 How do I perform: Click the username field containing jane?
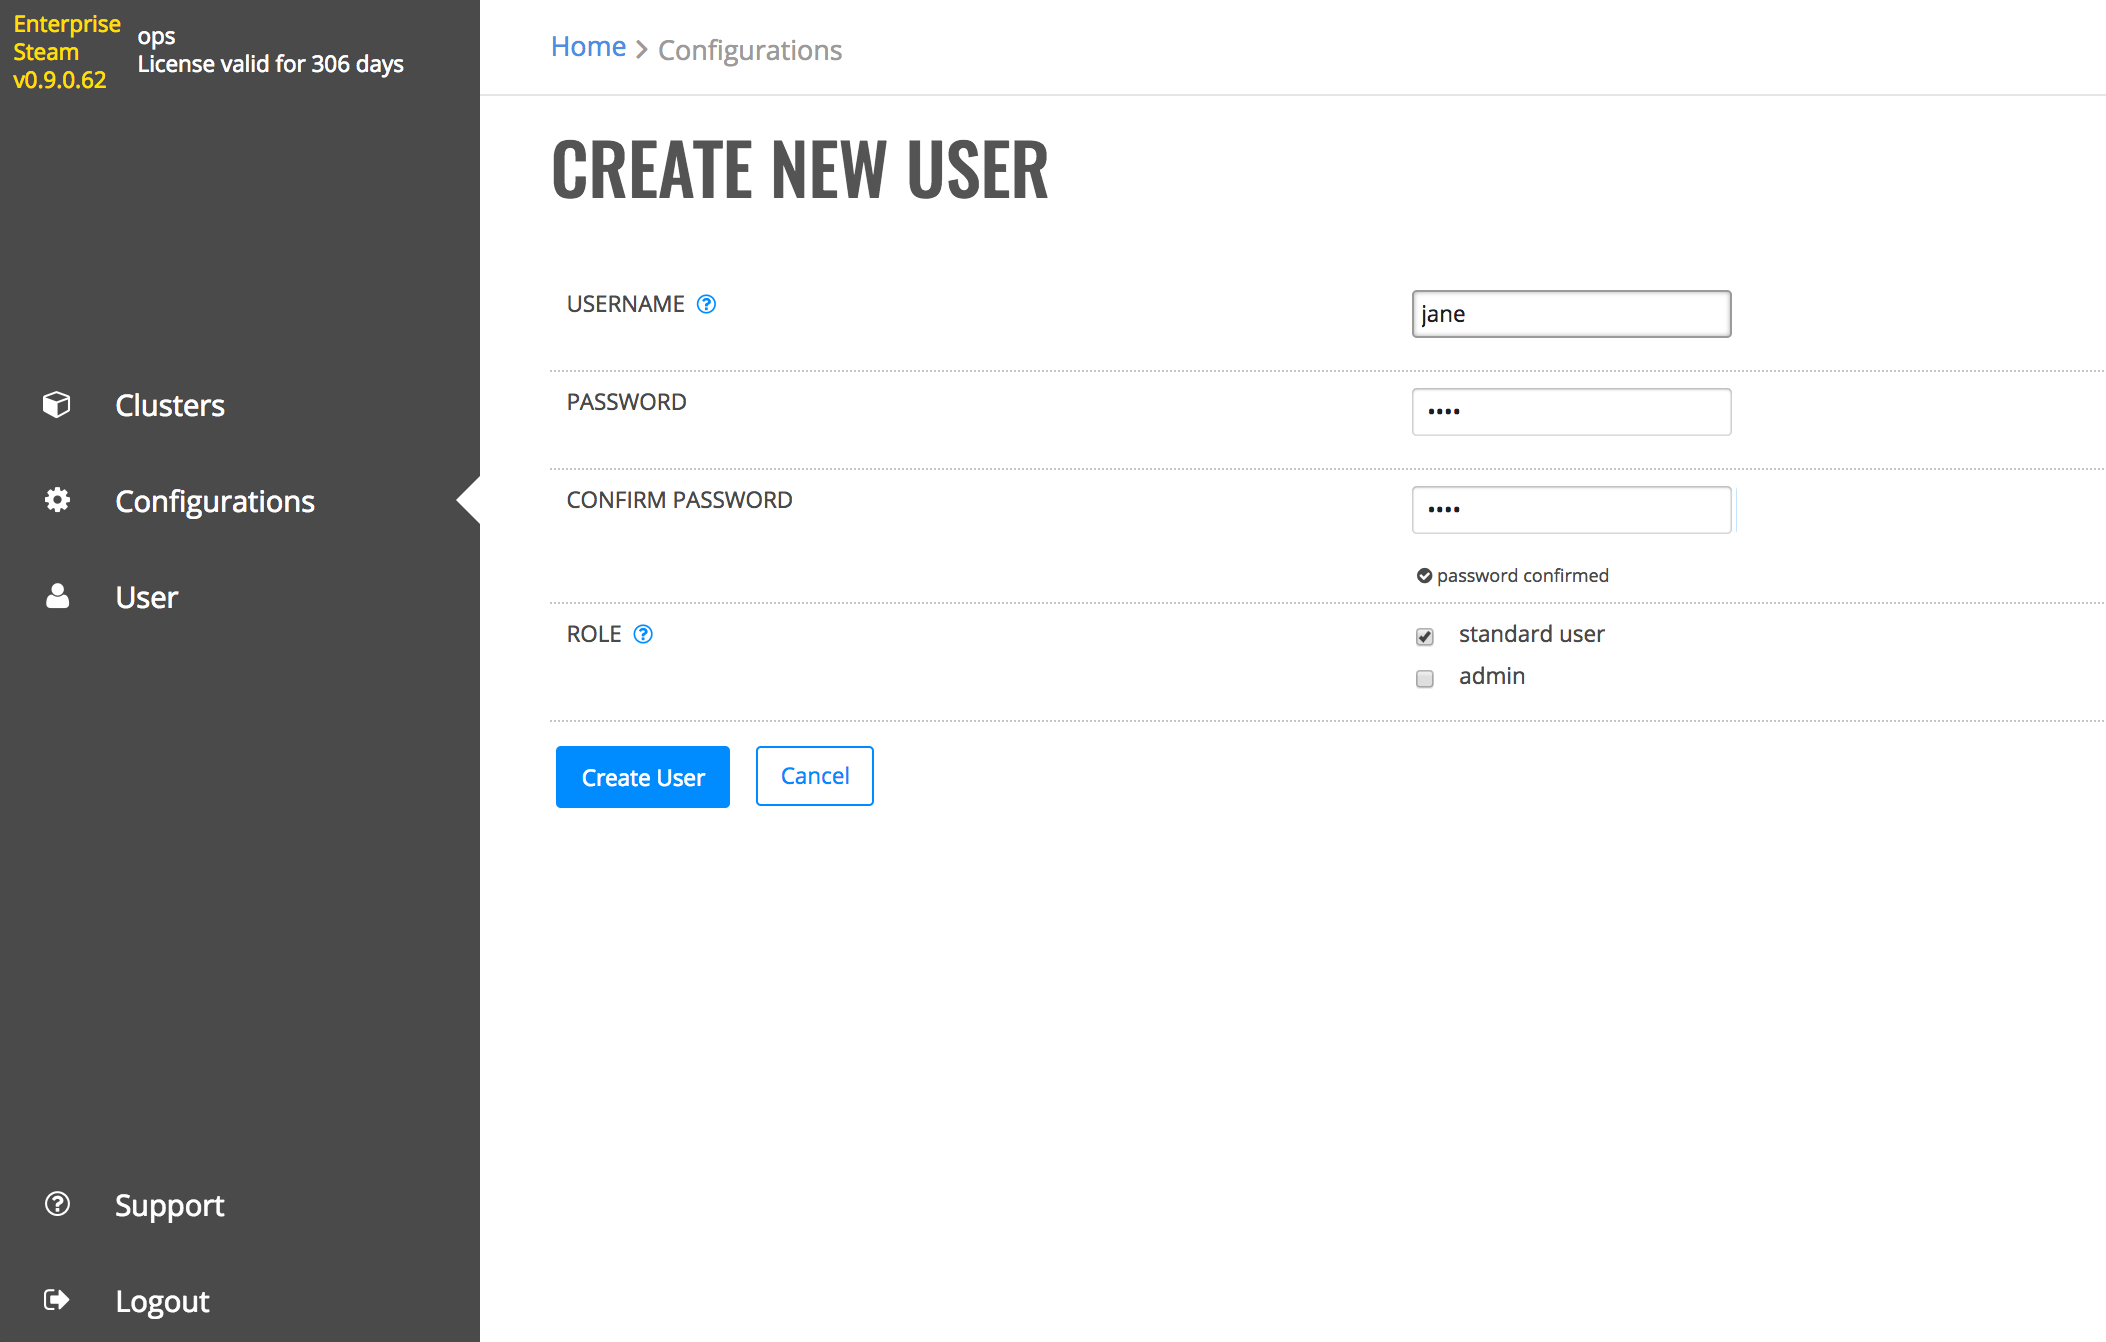(1570, 313)
